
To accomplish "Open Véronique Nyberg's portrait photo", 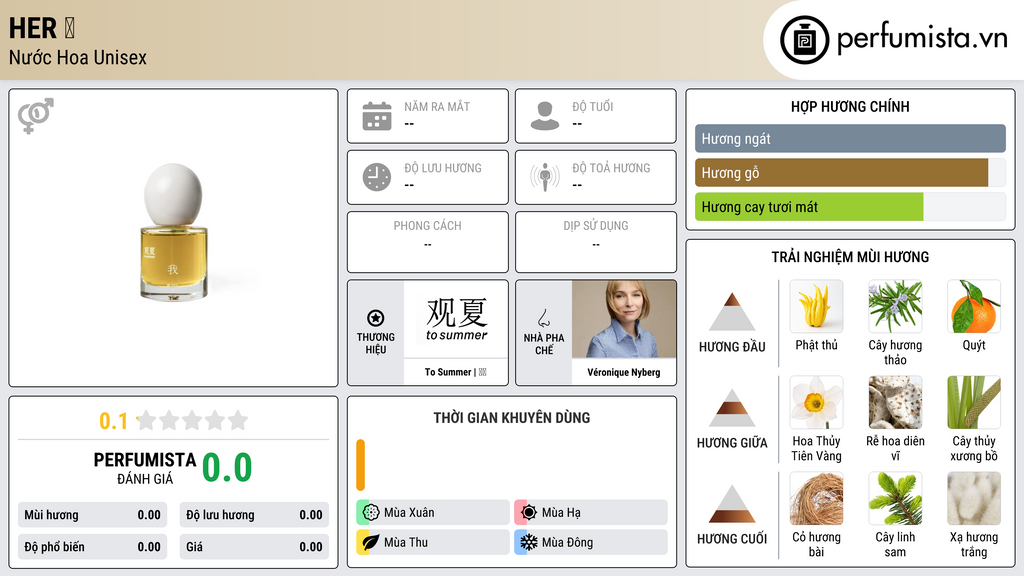I will pos(624,319).
